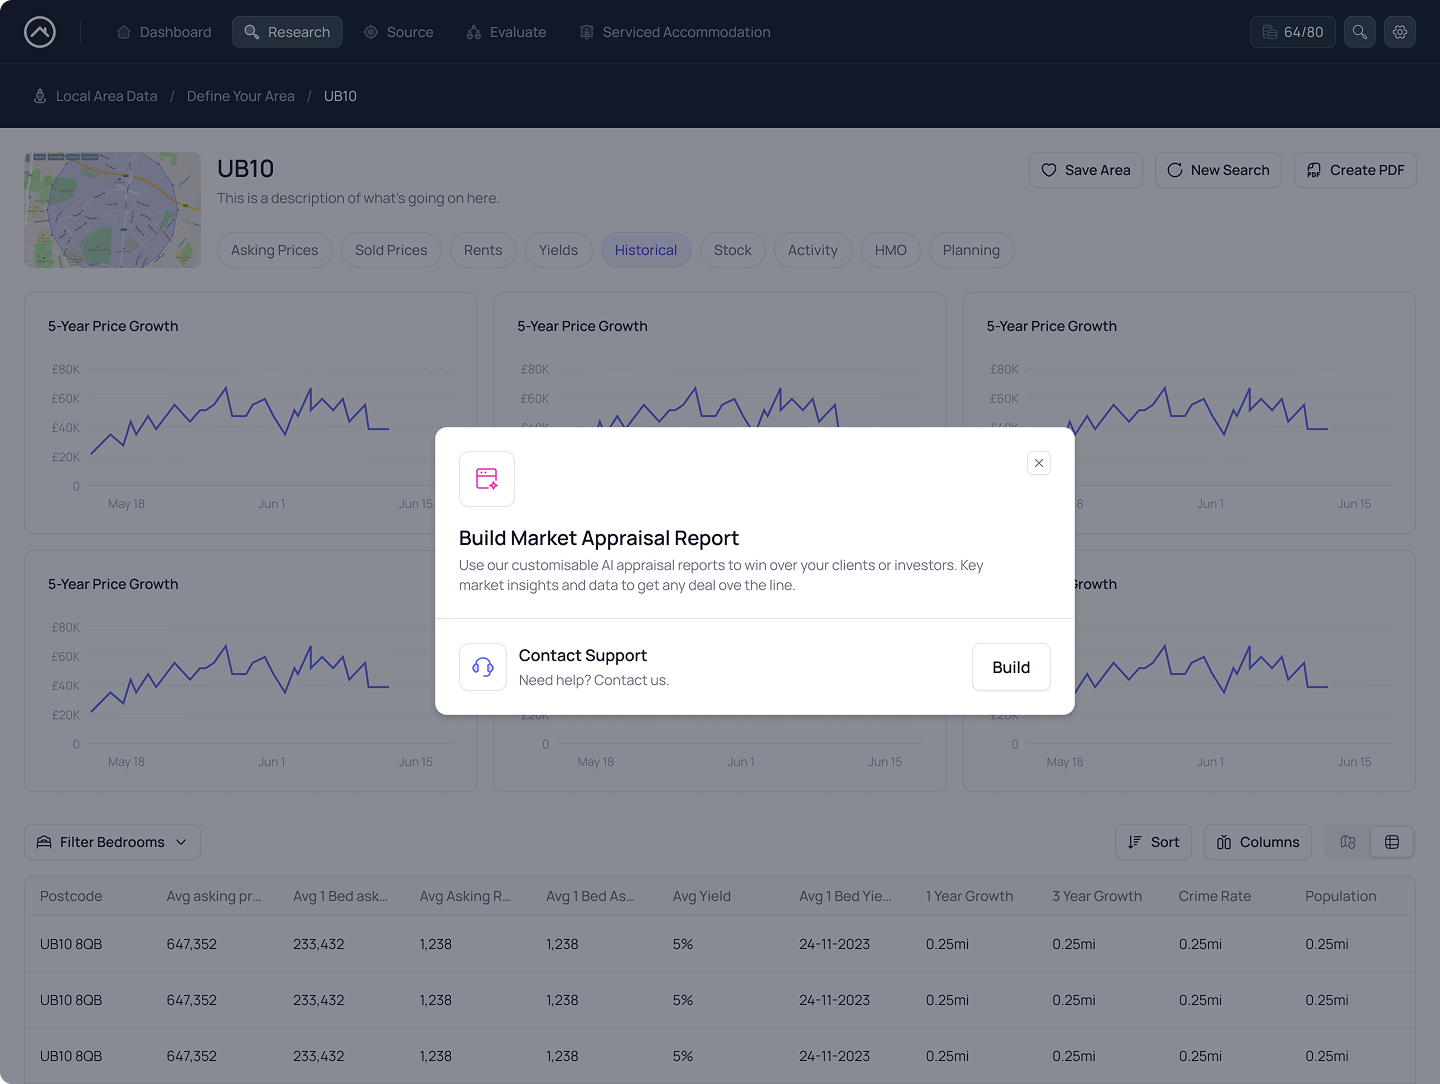Click the report builder icon in dialog

point(487,479)
